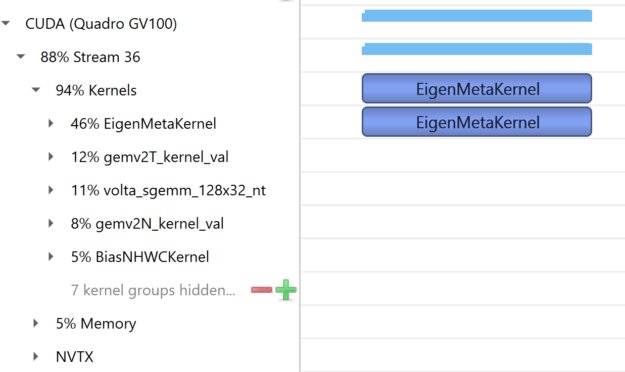
Task: Select the 5% BiasNHWCKernel label
Action: 140,257
